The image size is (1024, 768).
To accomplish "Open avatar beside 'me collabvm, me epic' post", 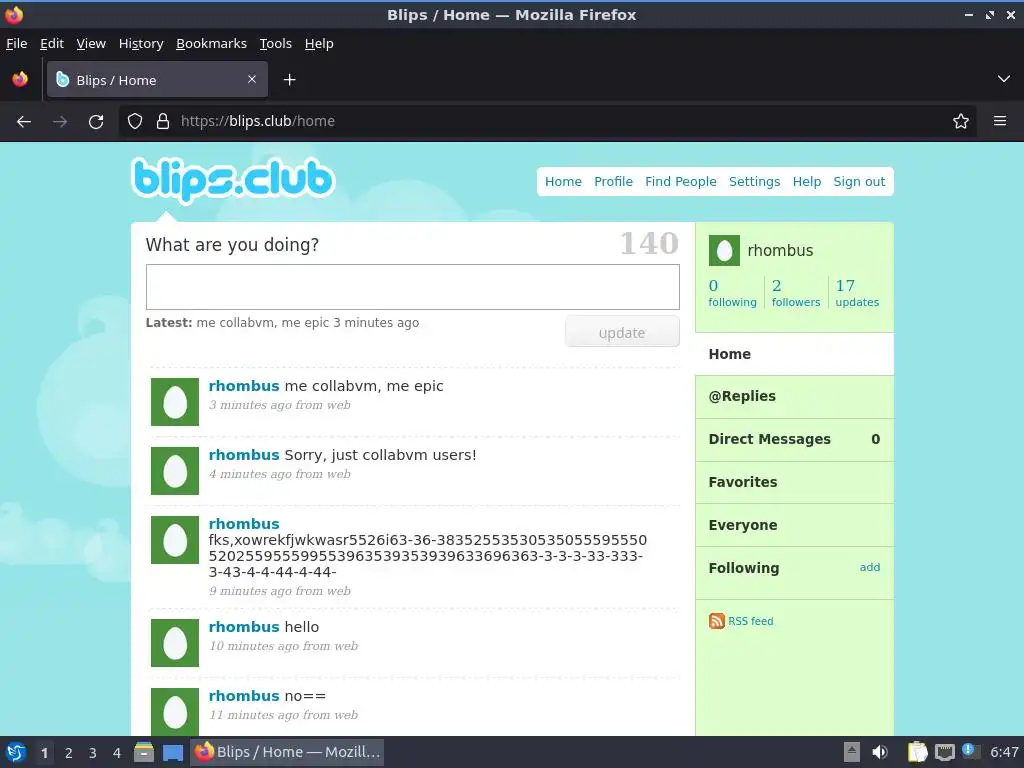I will tap(175, 402).
